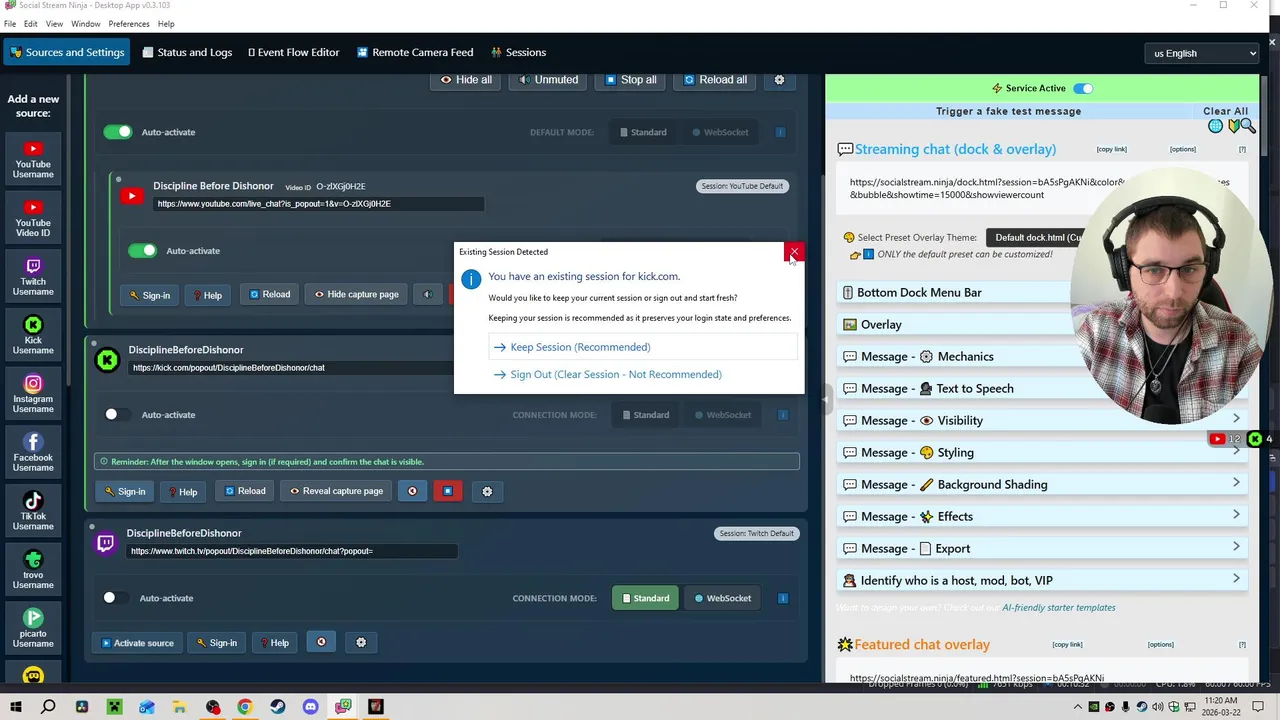Expand the Bottom Dock Menu Bar section
The width and height of the screenshot is (1280, 720).
(1041, 292)
